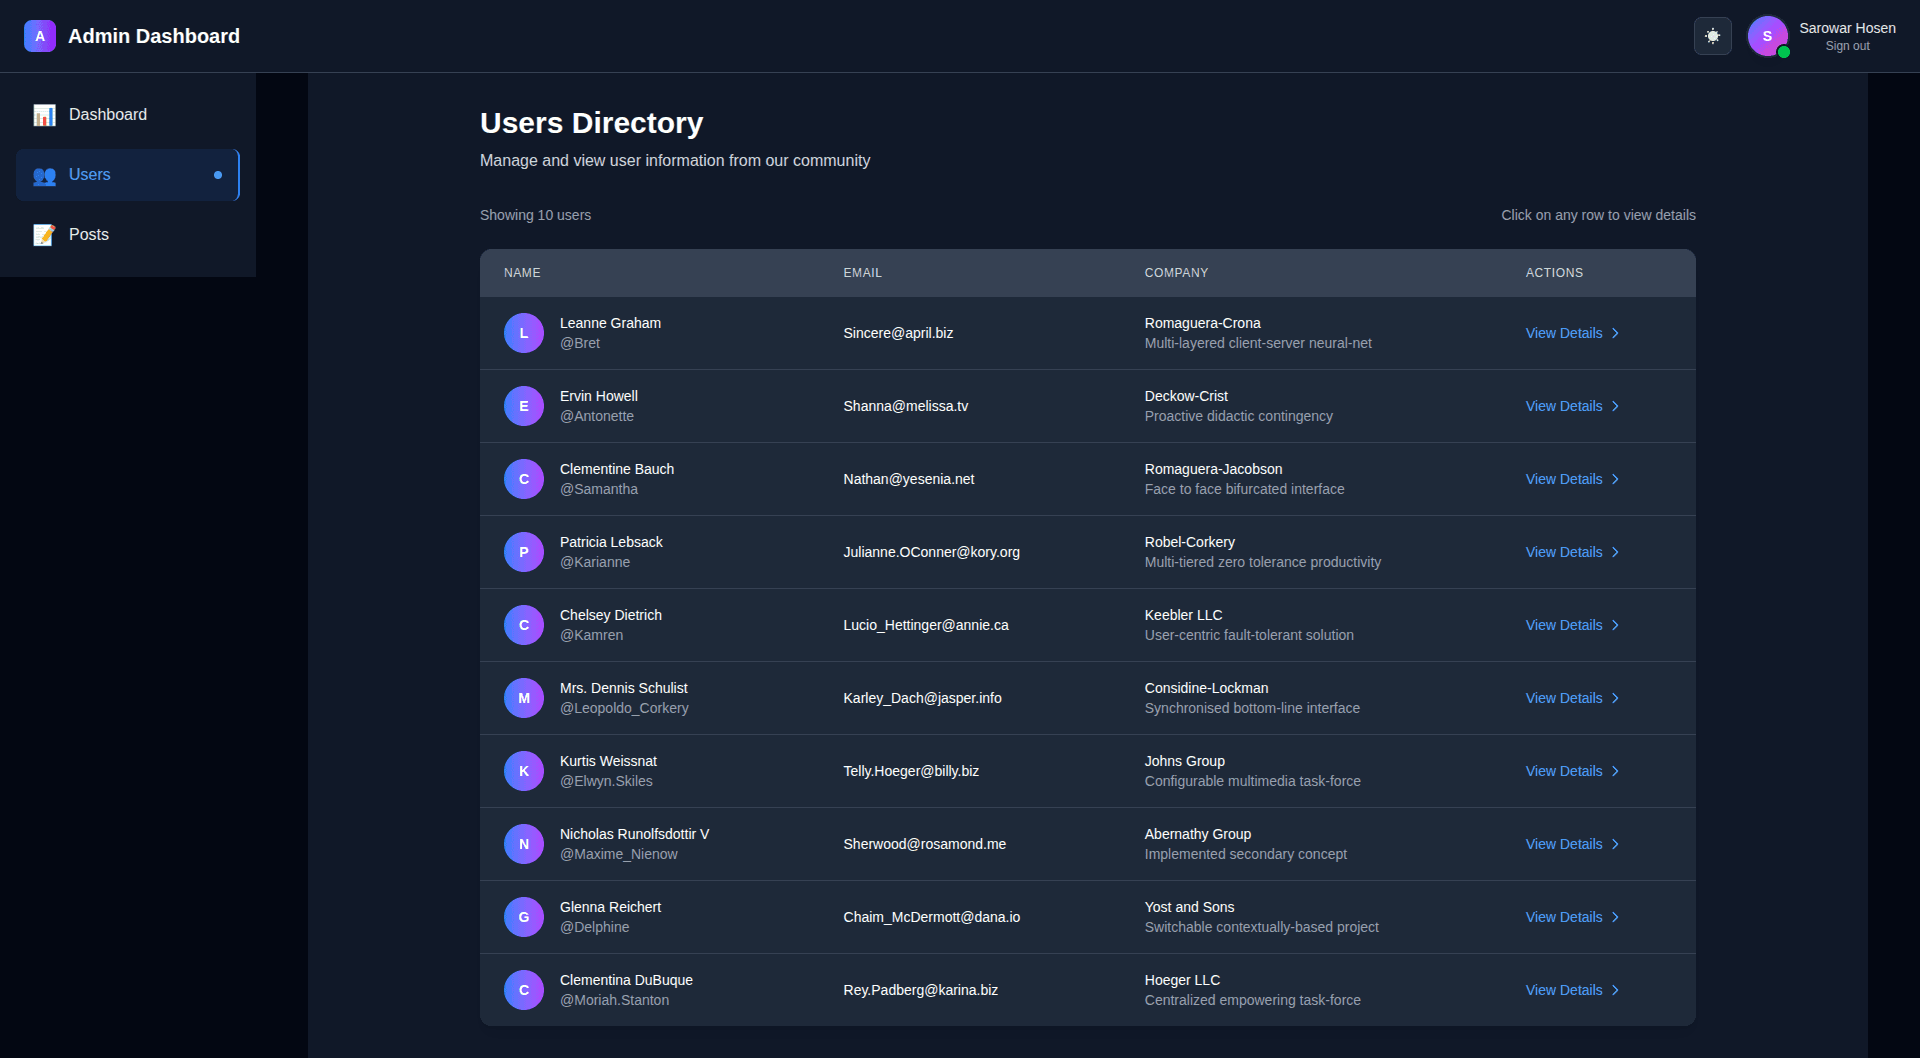The height and width of the screenshot is (1058, 1920).
Task: Click Glenna Reichert's avatar icon
Action: [524, 917]
